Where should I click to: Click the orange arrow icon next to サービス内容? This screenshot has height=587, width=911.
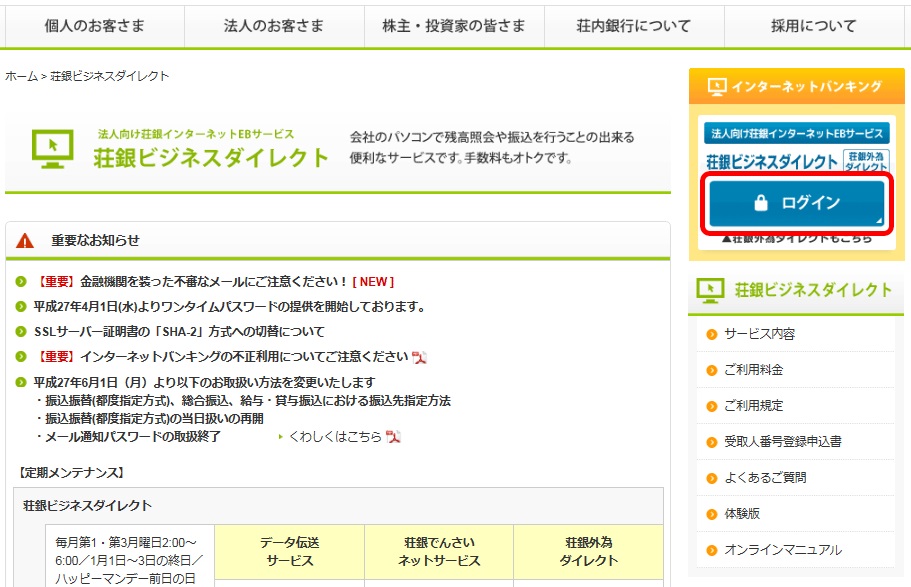click(x=712, y=334)
